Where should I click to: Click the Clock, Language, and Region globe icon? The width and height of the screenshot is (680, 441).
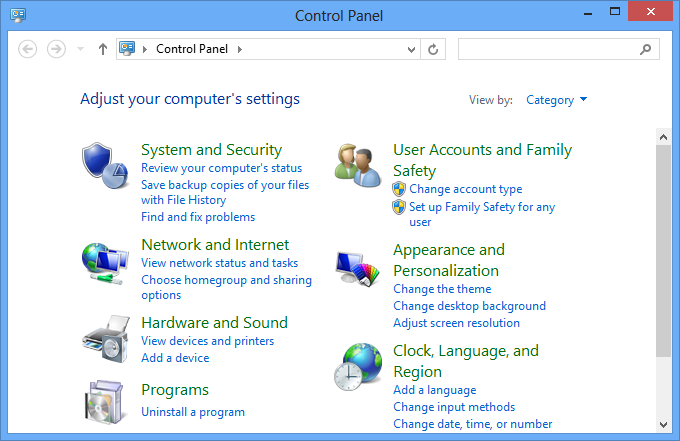[358, 366]
